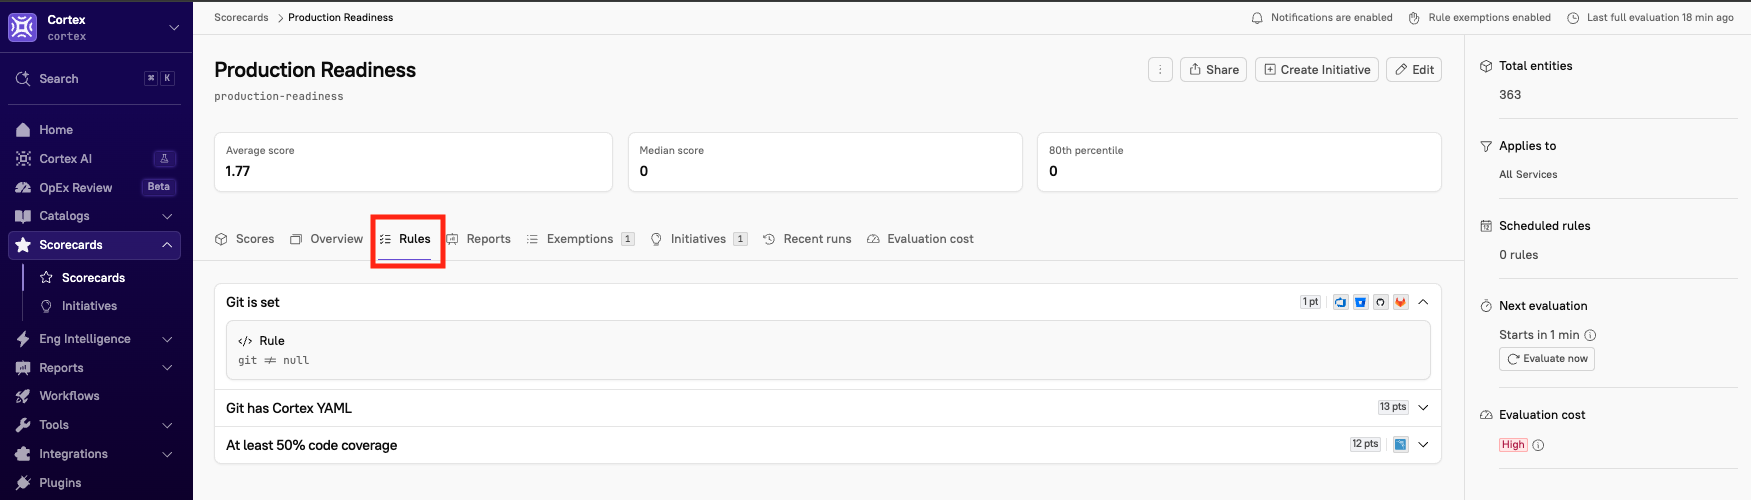Click the Create Initiative button
This screenshot has width=1751, height=500.
(1317, 70)
